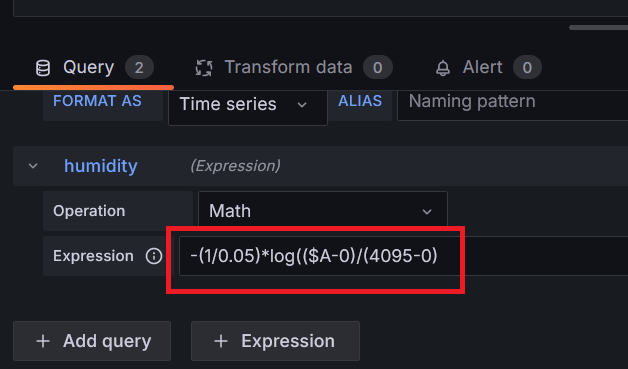Click inside the math expression field
Screen dimensions: 628x369
404,256
